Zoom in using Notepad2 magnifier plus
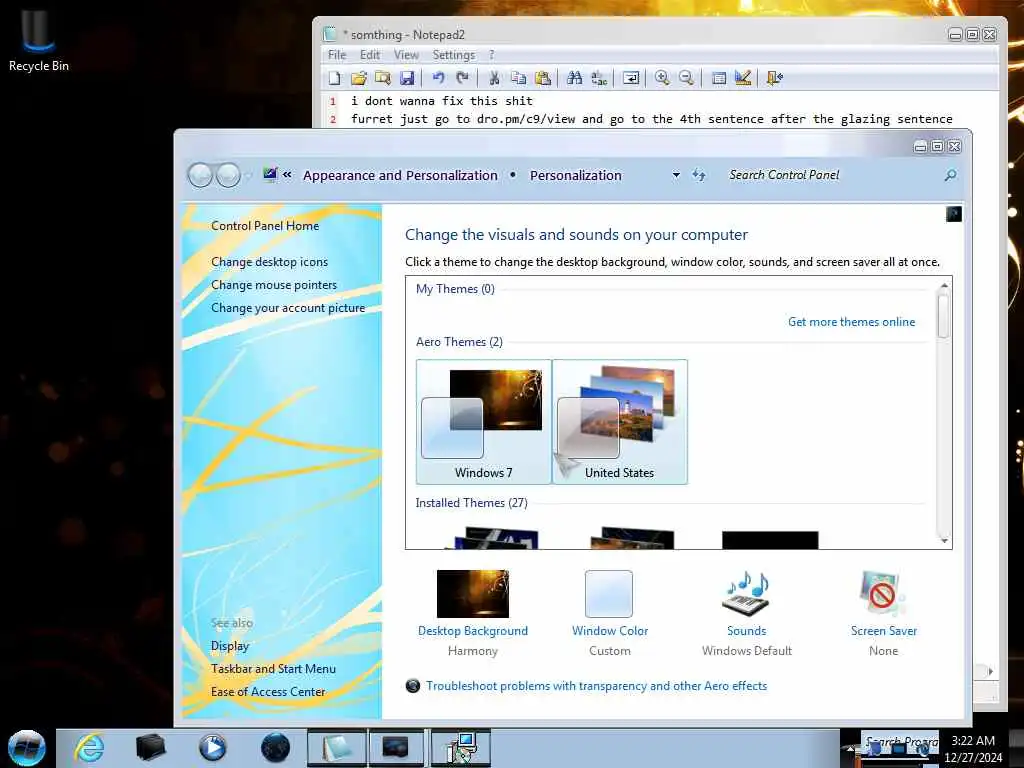This screenshot has width=1024, height=768. click(662, 78)
